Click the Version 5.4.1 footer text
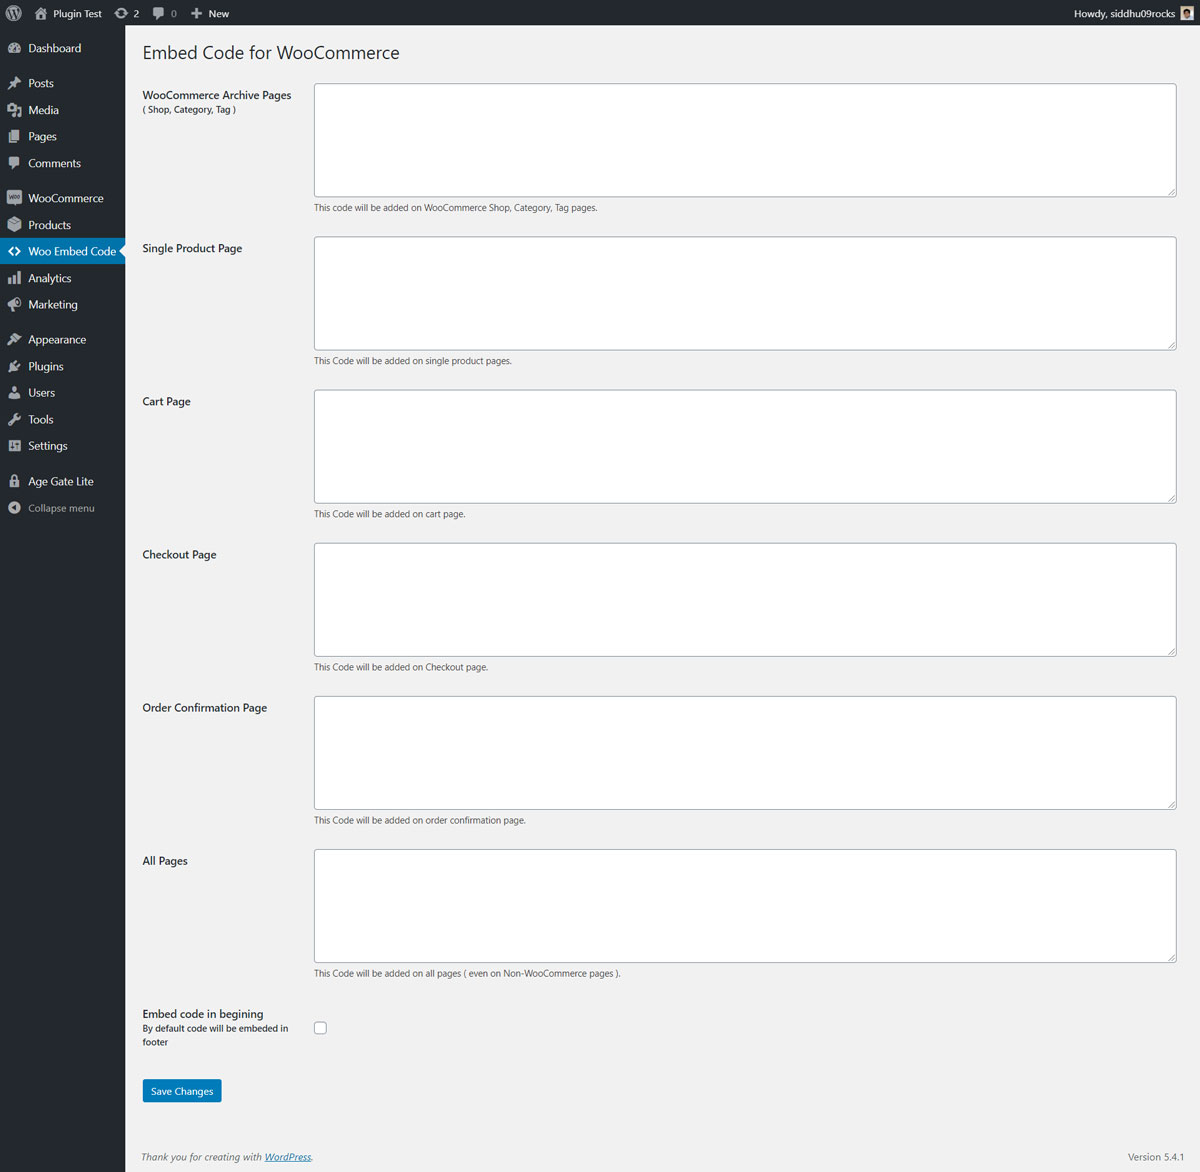Image resolution: width=1200 pixels, height=1172 pixels. 1156,1157
